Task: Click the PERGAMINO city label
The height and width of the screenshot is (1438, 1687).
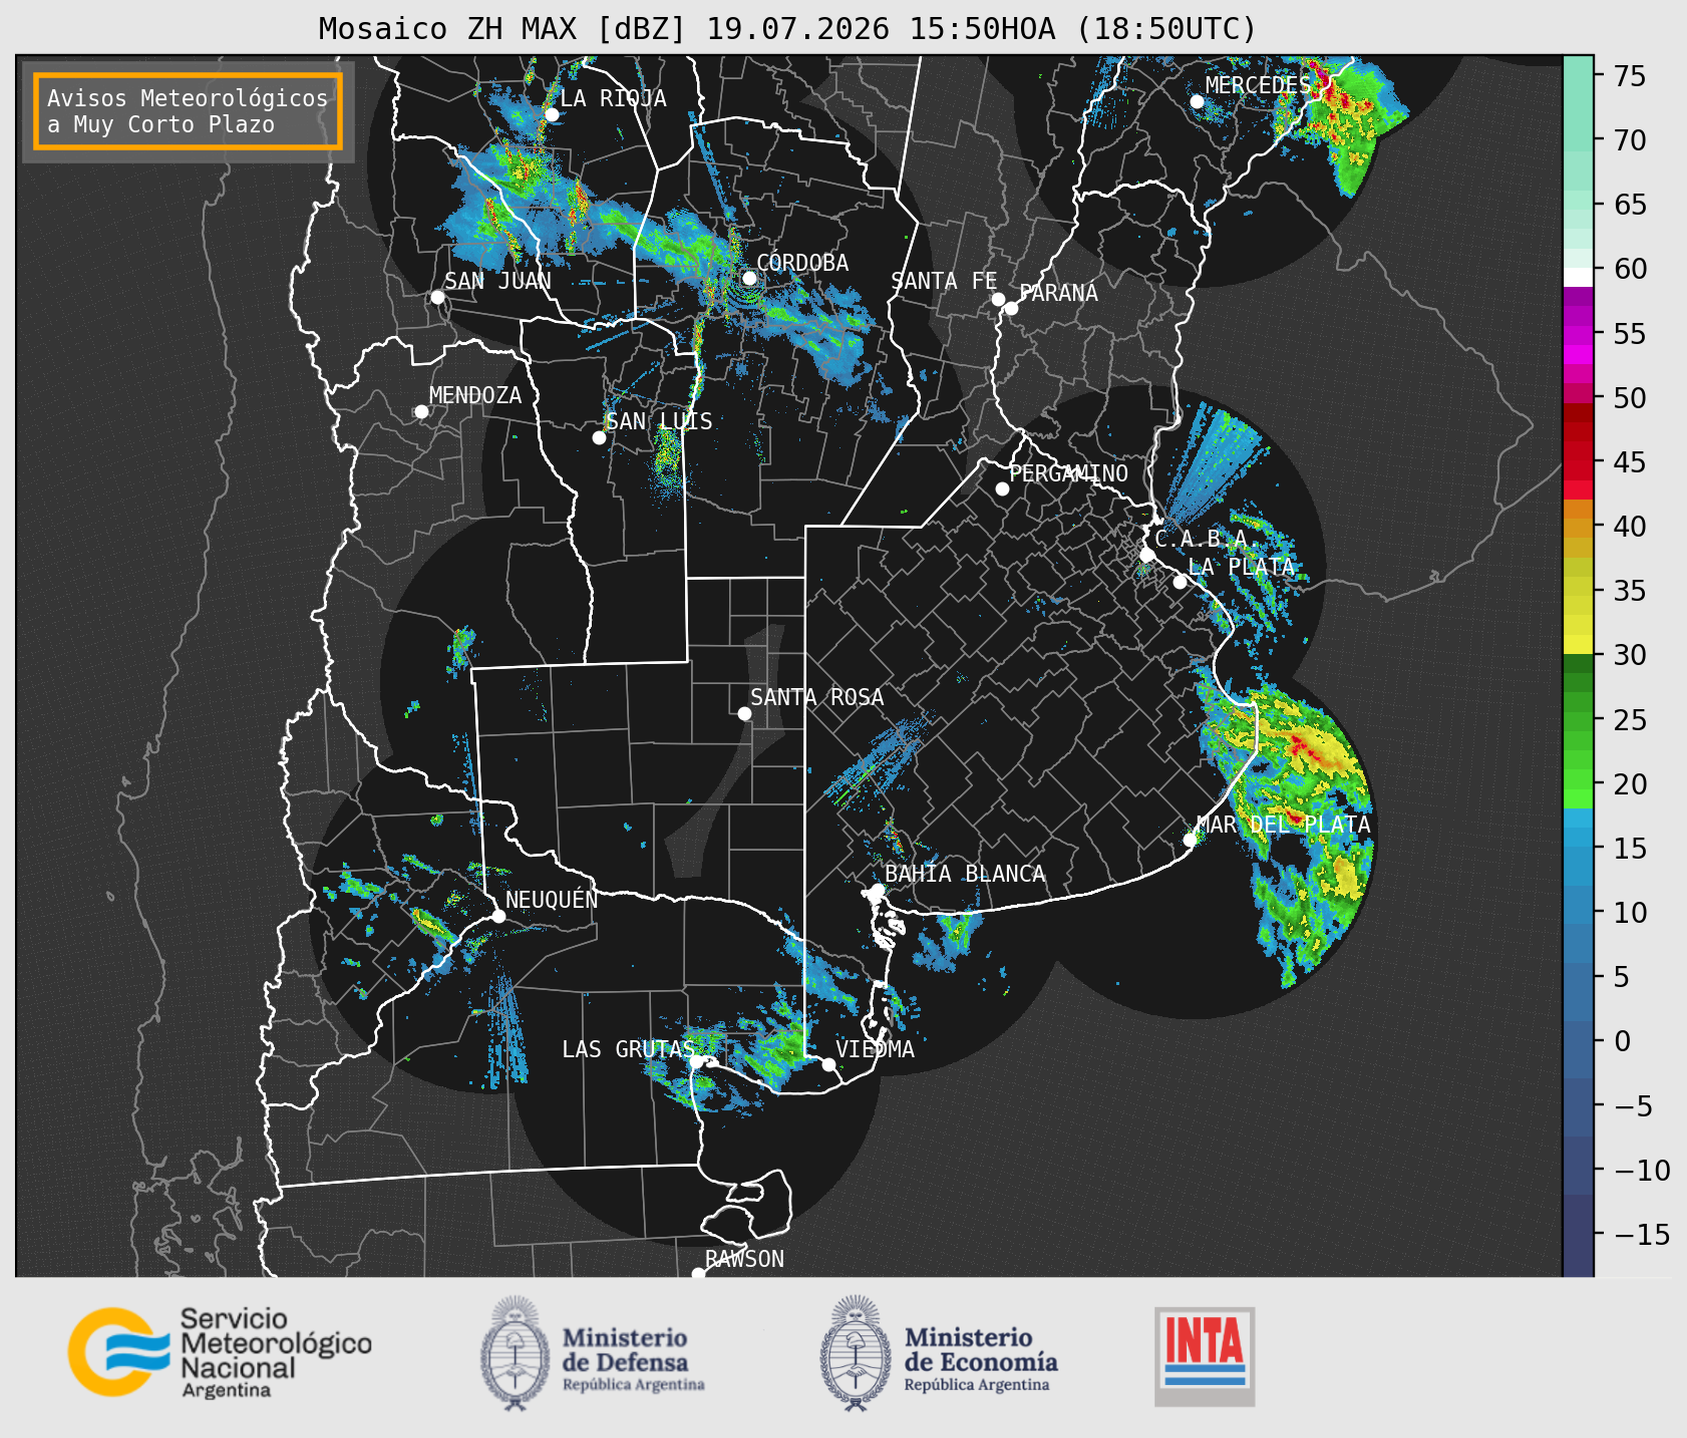Action: pyautogui.click(x=1069, y=473)
